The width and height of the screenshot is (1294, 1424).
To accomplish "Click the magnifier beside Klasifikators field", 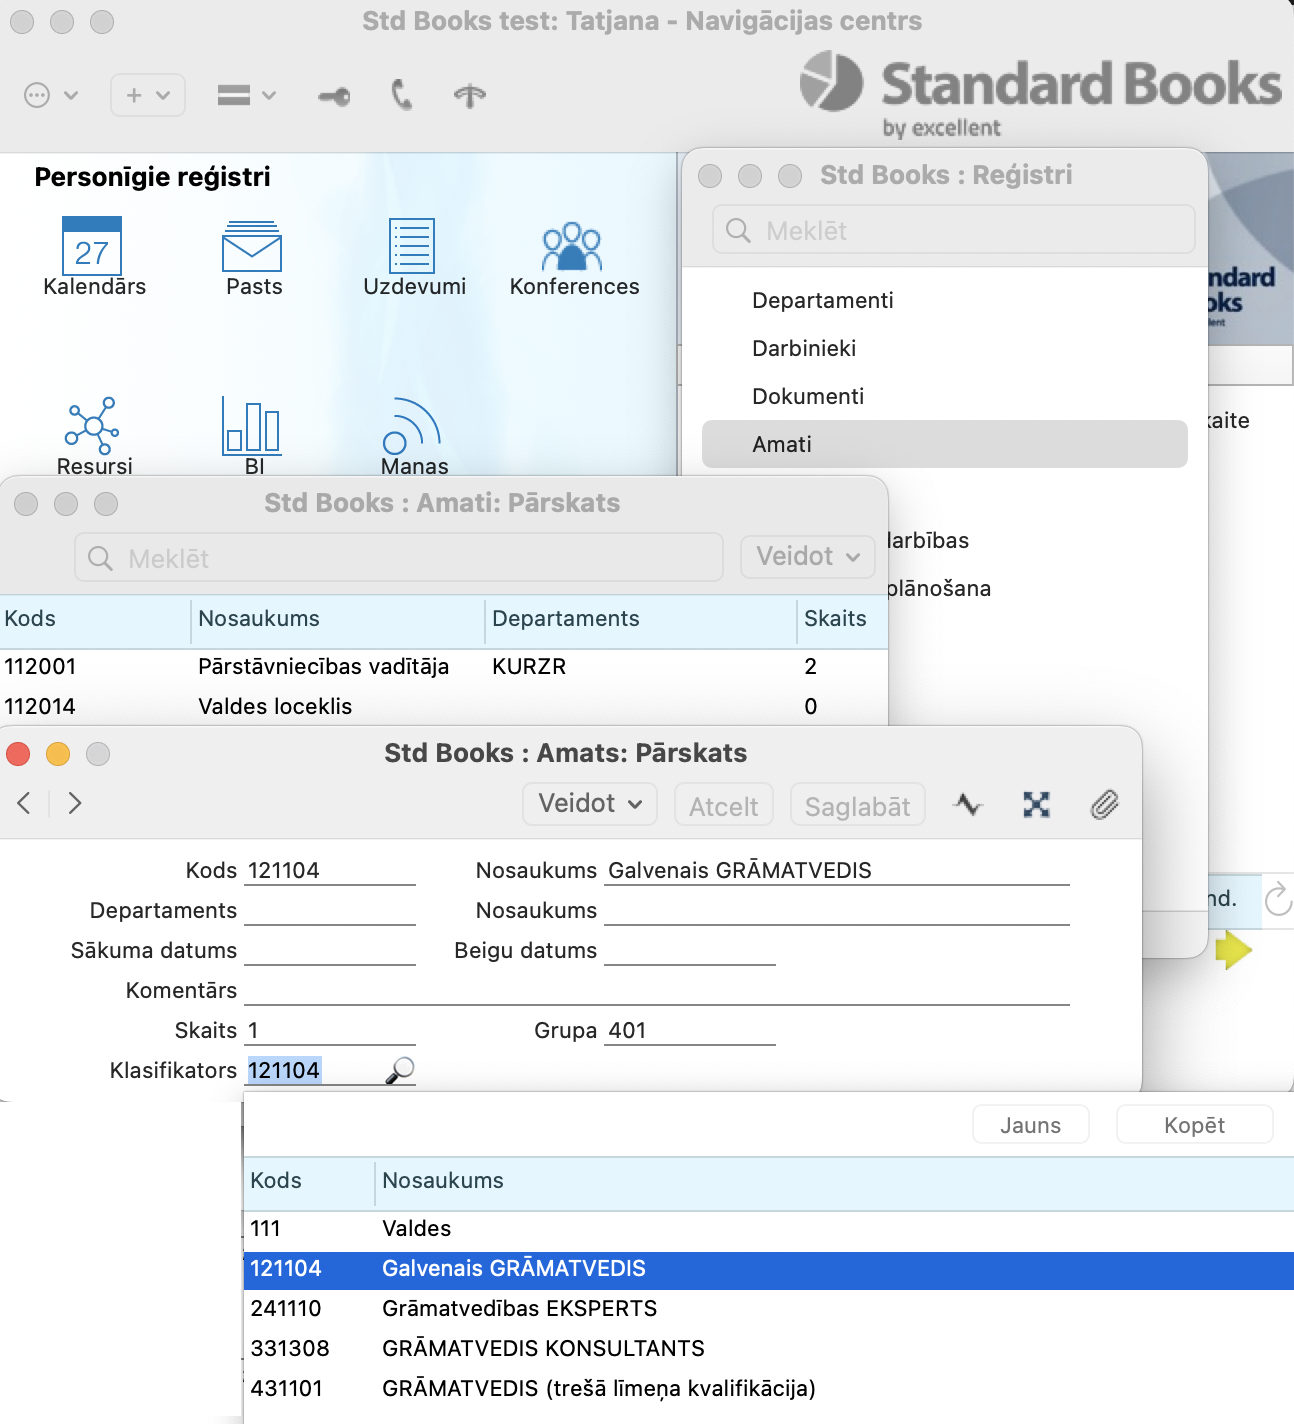I will click(400, 1070).
